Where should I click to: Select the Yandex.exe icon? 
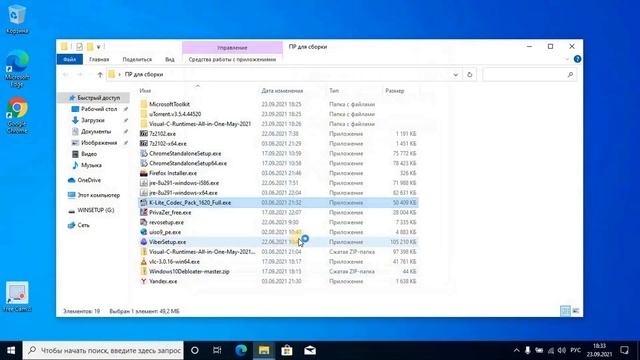(144, 281)
